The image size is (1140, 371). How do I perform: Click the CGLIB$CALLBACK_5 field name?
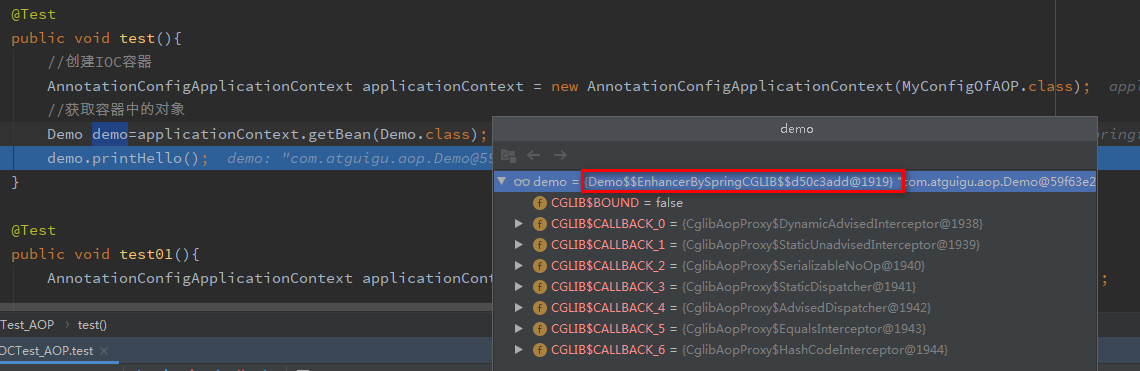pos(609,329)
